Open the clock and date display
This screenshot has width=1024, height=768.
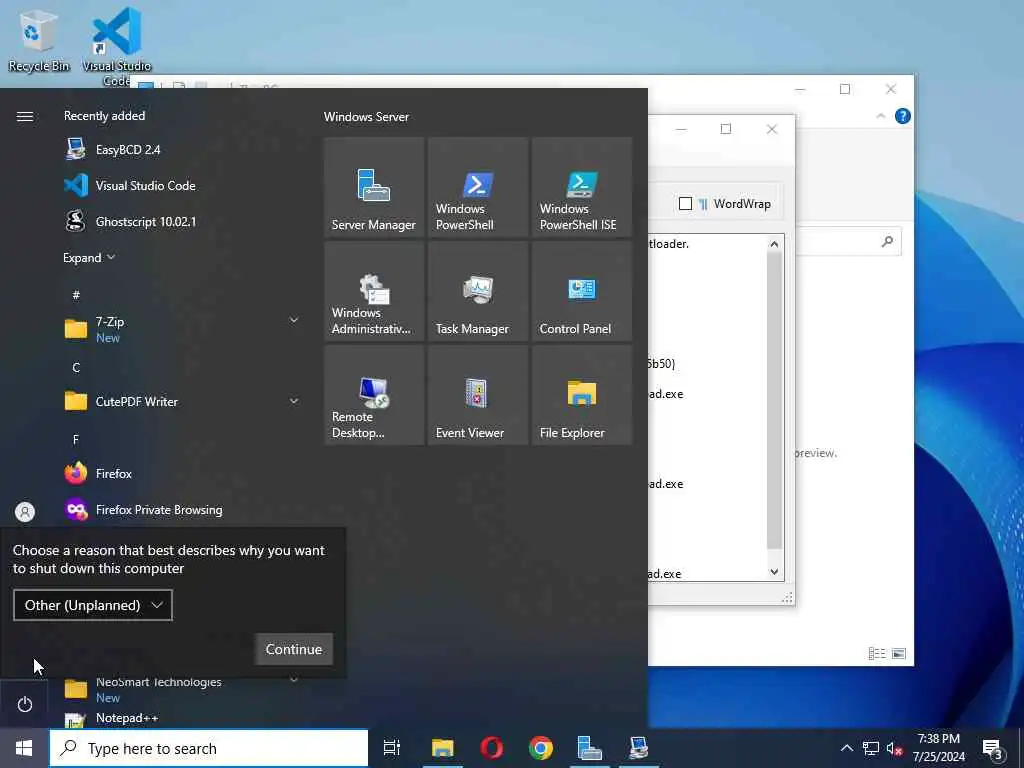pos(938,748)
